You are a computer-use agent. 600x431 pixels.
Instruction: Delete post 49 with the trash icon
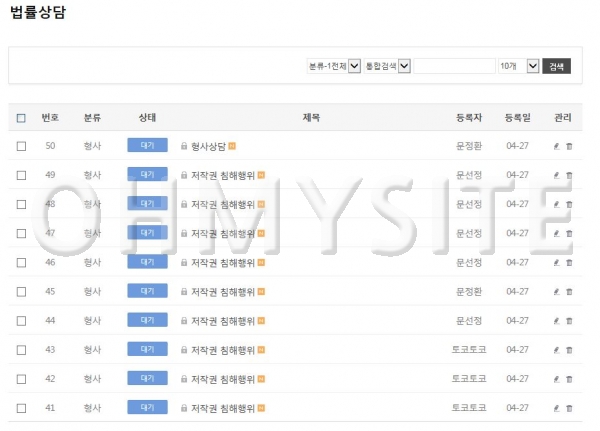[x=569, y=175]
